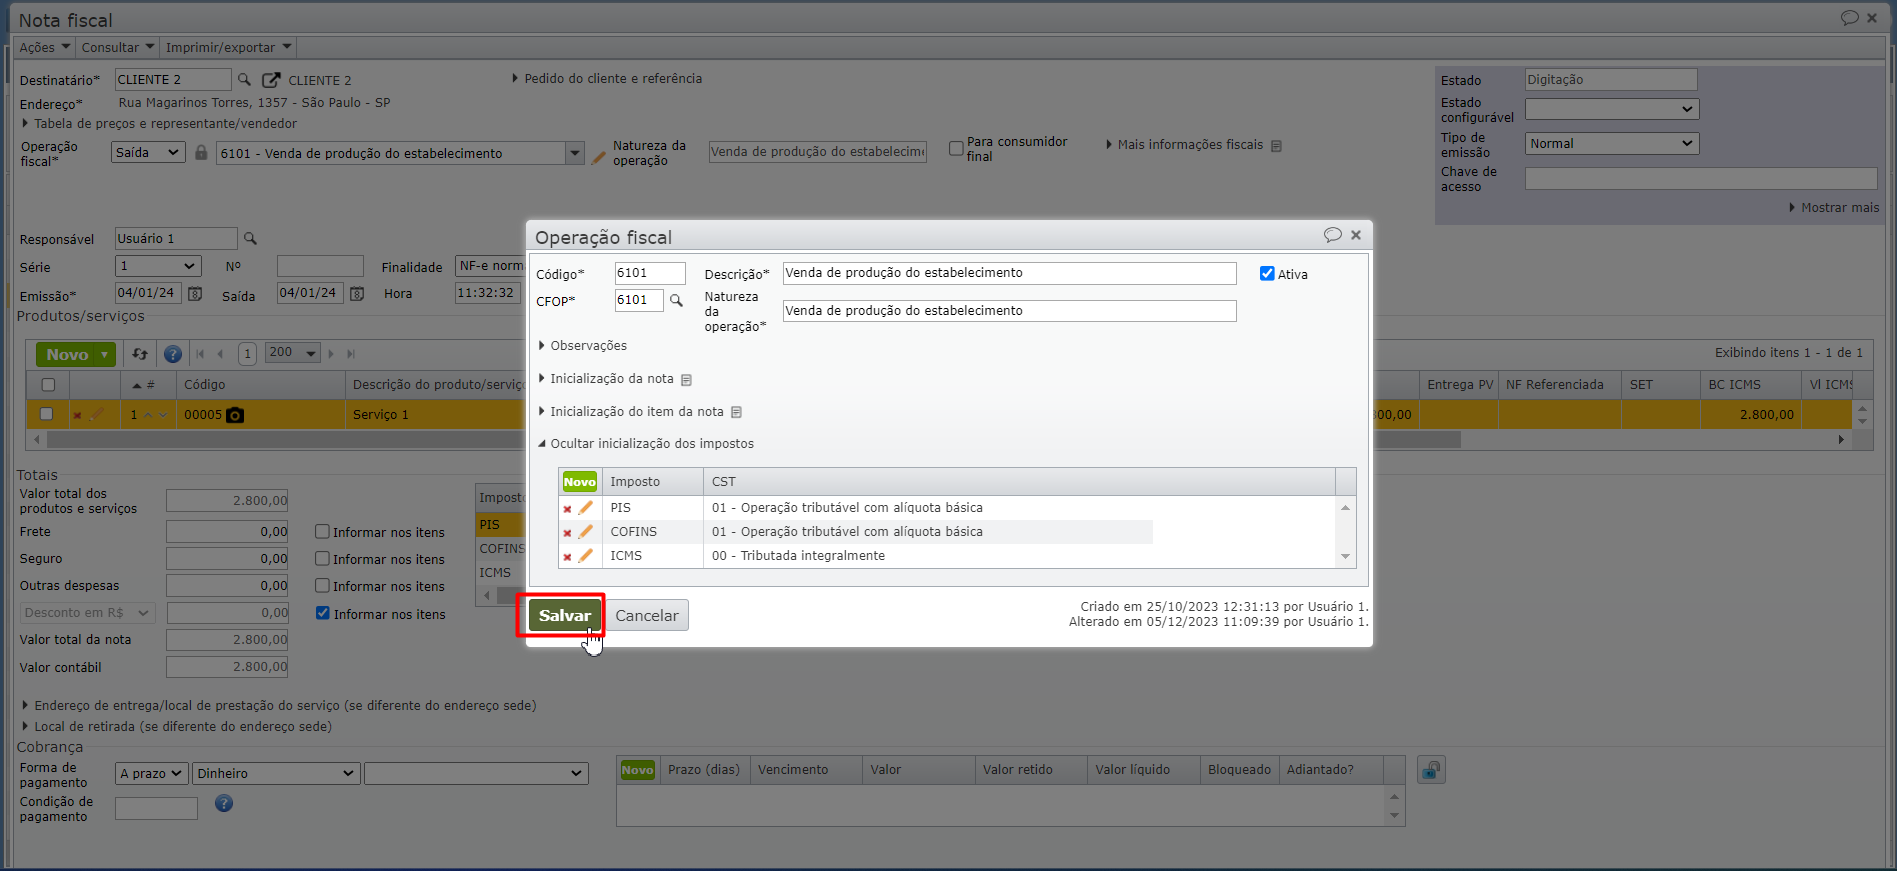The image size is (1897, 871).
Task: Delete the COFINS tax row
Action: pyautogui.click(x=567, y=532)
